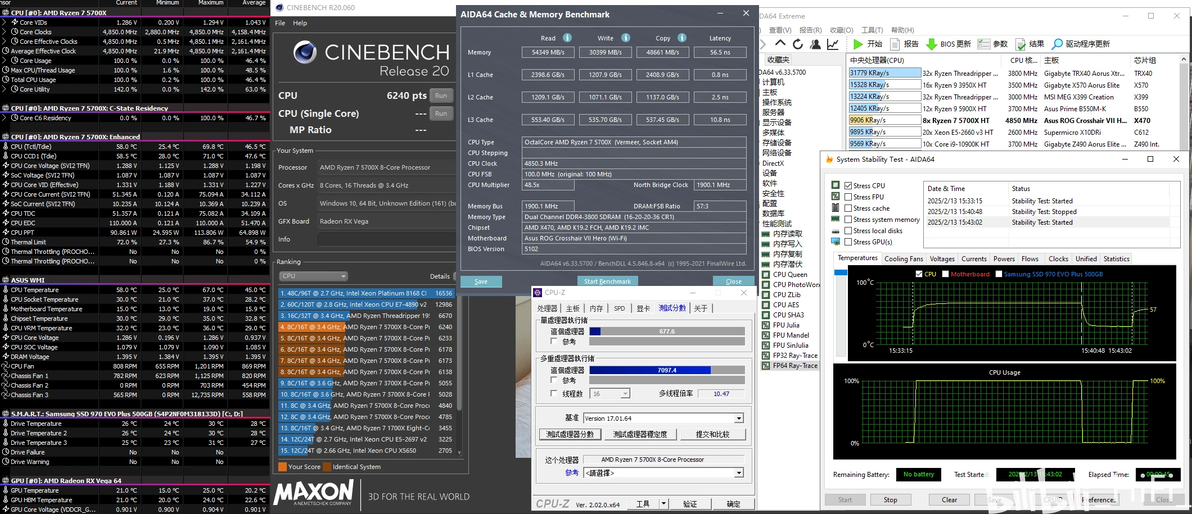The width and height of the screenshot is (1192, 514).
Task: Click the CPU-Z purple title bar icon
Action: click(537, 293)
